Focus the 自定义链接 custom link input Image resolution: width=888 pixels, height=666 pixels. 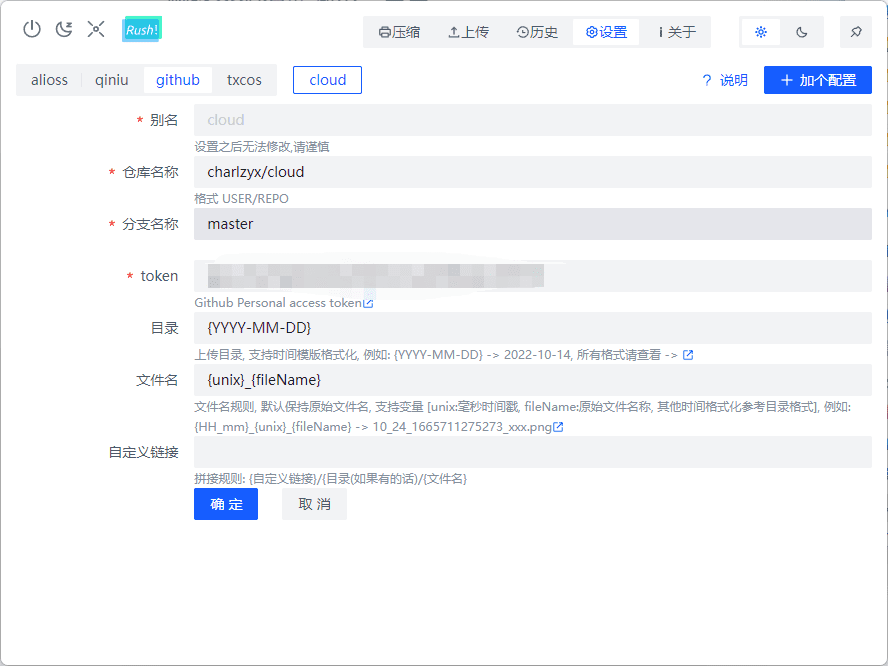pyautogui.click(x=532, y=452)
